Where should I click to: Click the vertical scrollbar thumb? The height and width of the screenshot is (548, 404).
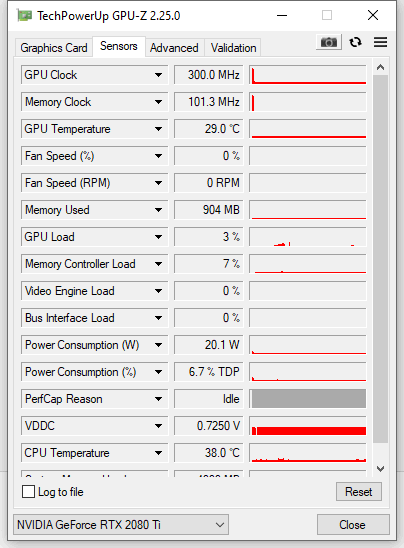[381, 259]
